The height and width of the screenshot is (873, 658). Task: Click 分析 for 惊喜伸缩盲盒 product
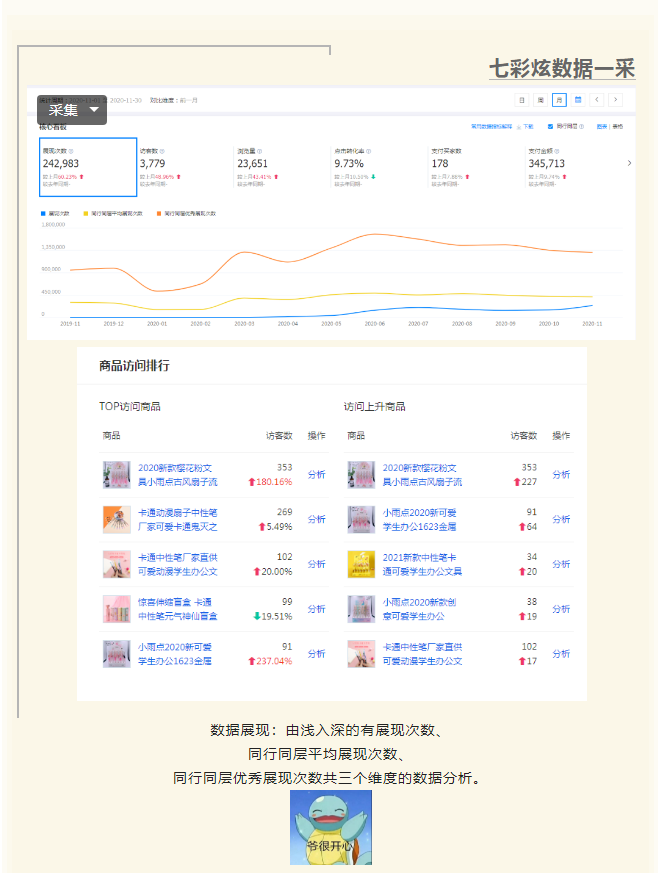tap(316, 609)
